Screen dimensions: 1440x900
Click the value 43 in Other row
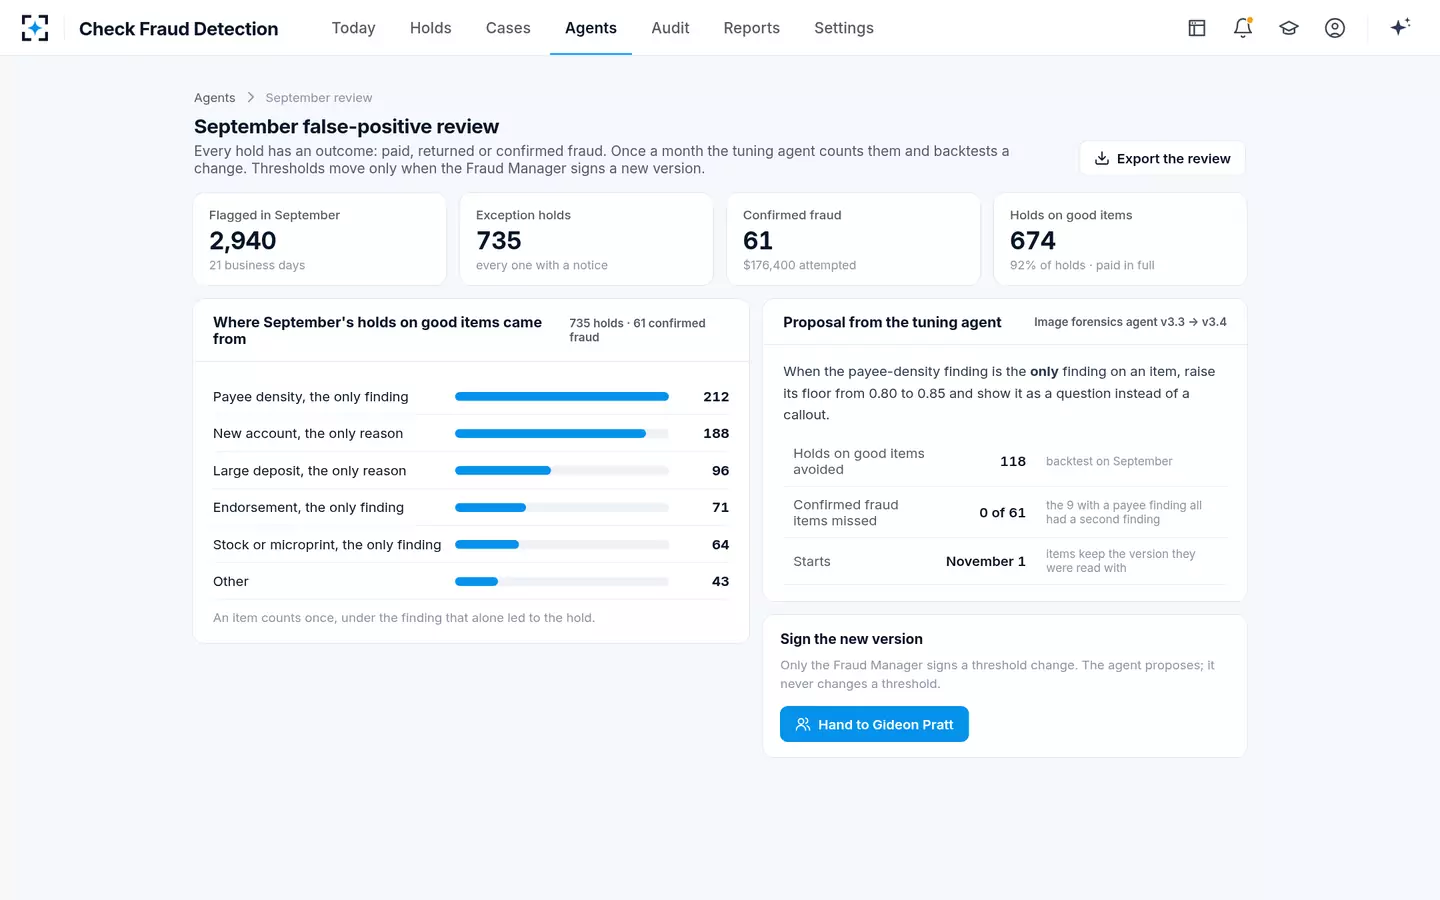[720, 581]
